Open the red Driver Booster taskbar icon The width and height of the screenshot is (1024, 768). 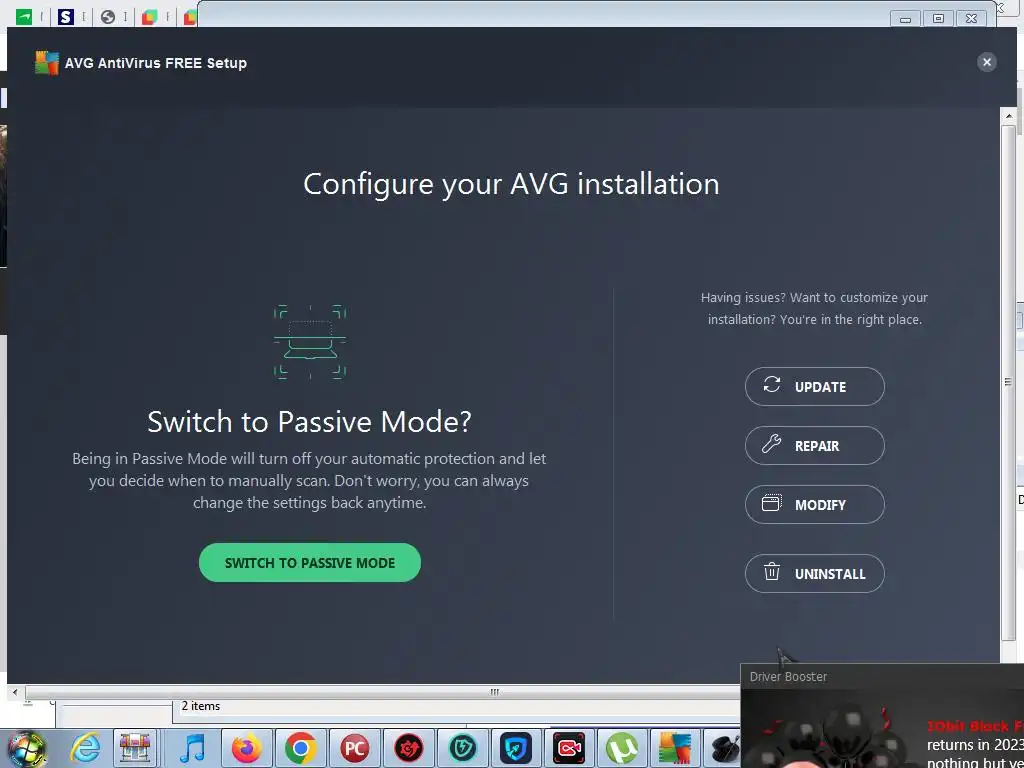point(408,748)
